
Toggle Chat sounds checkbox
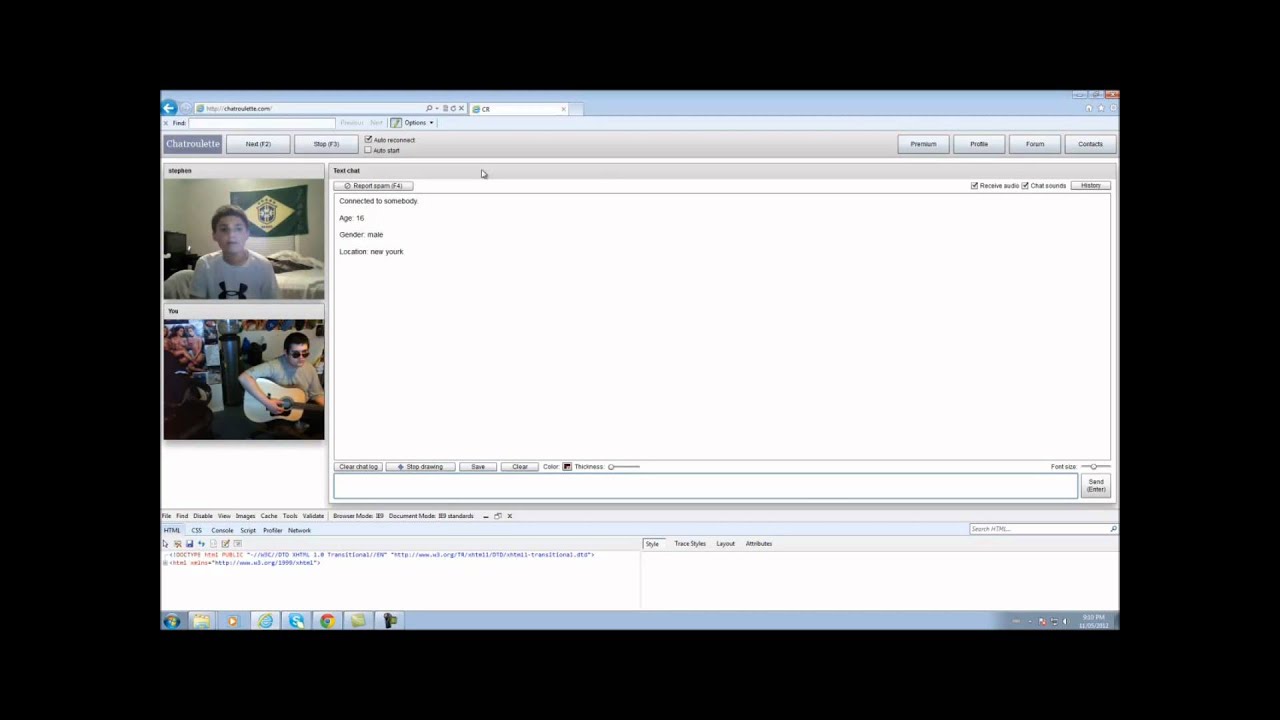(1025, 186)
